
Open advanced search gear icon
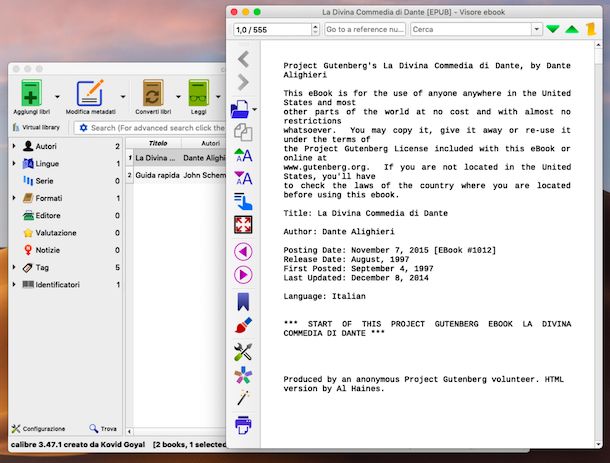coord(83,128)
